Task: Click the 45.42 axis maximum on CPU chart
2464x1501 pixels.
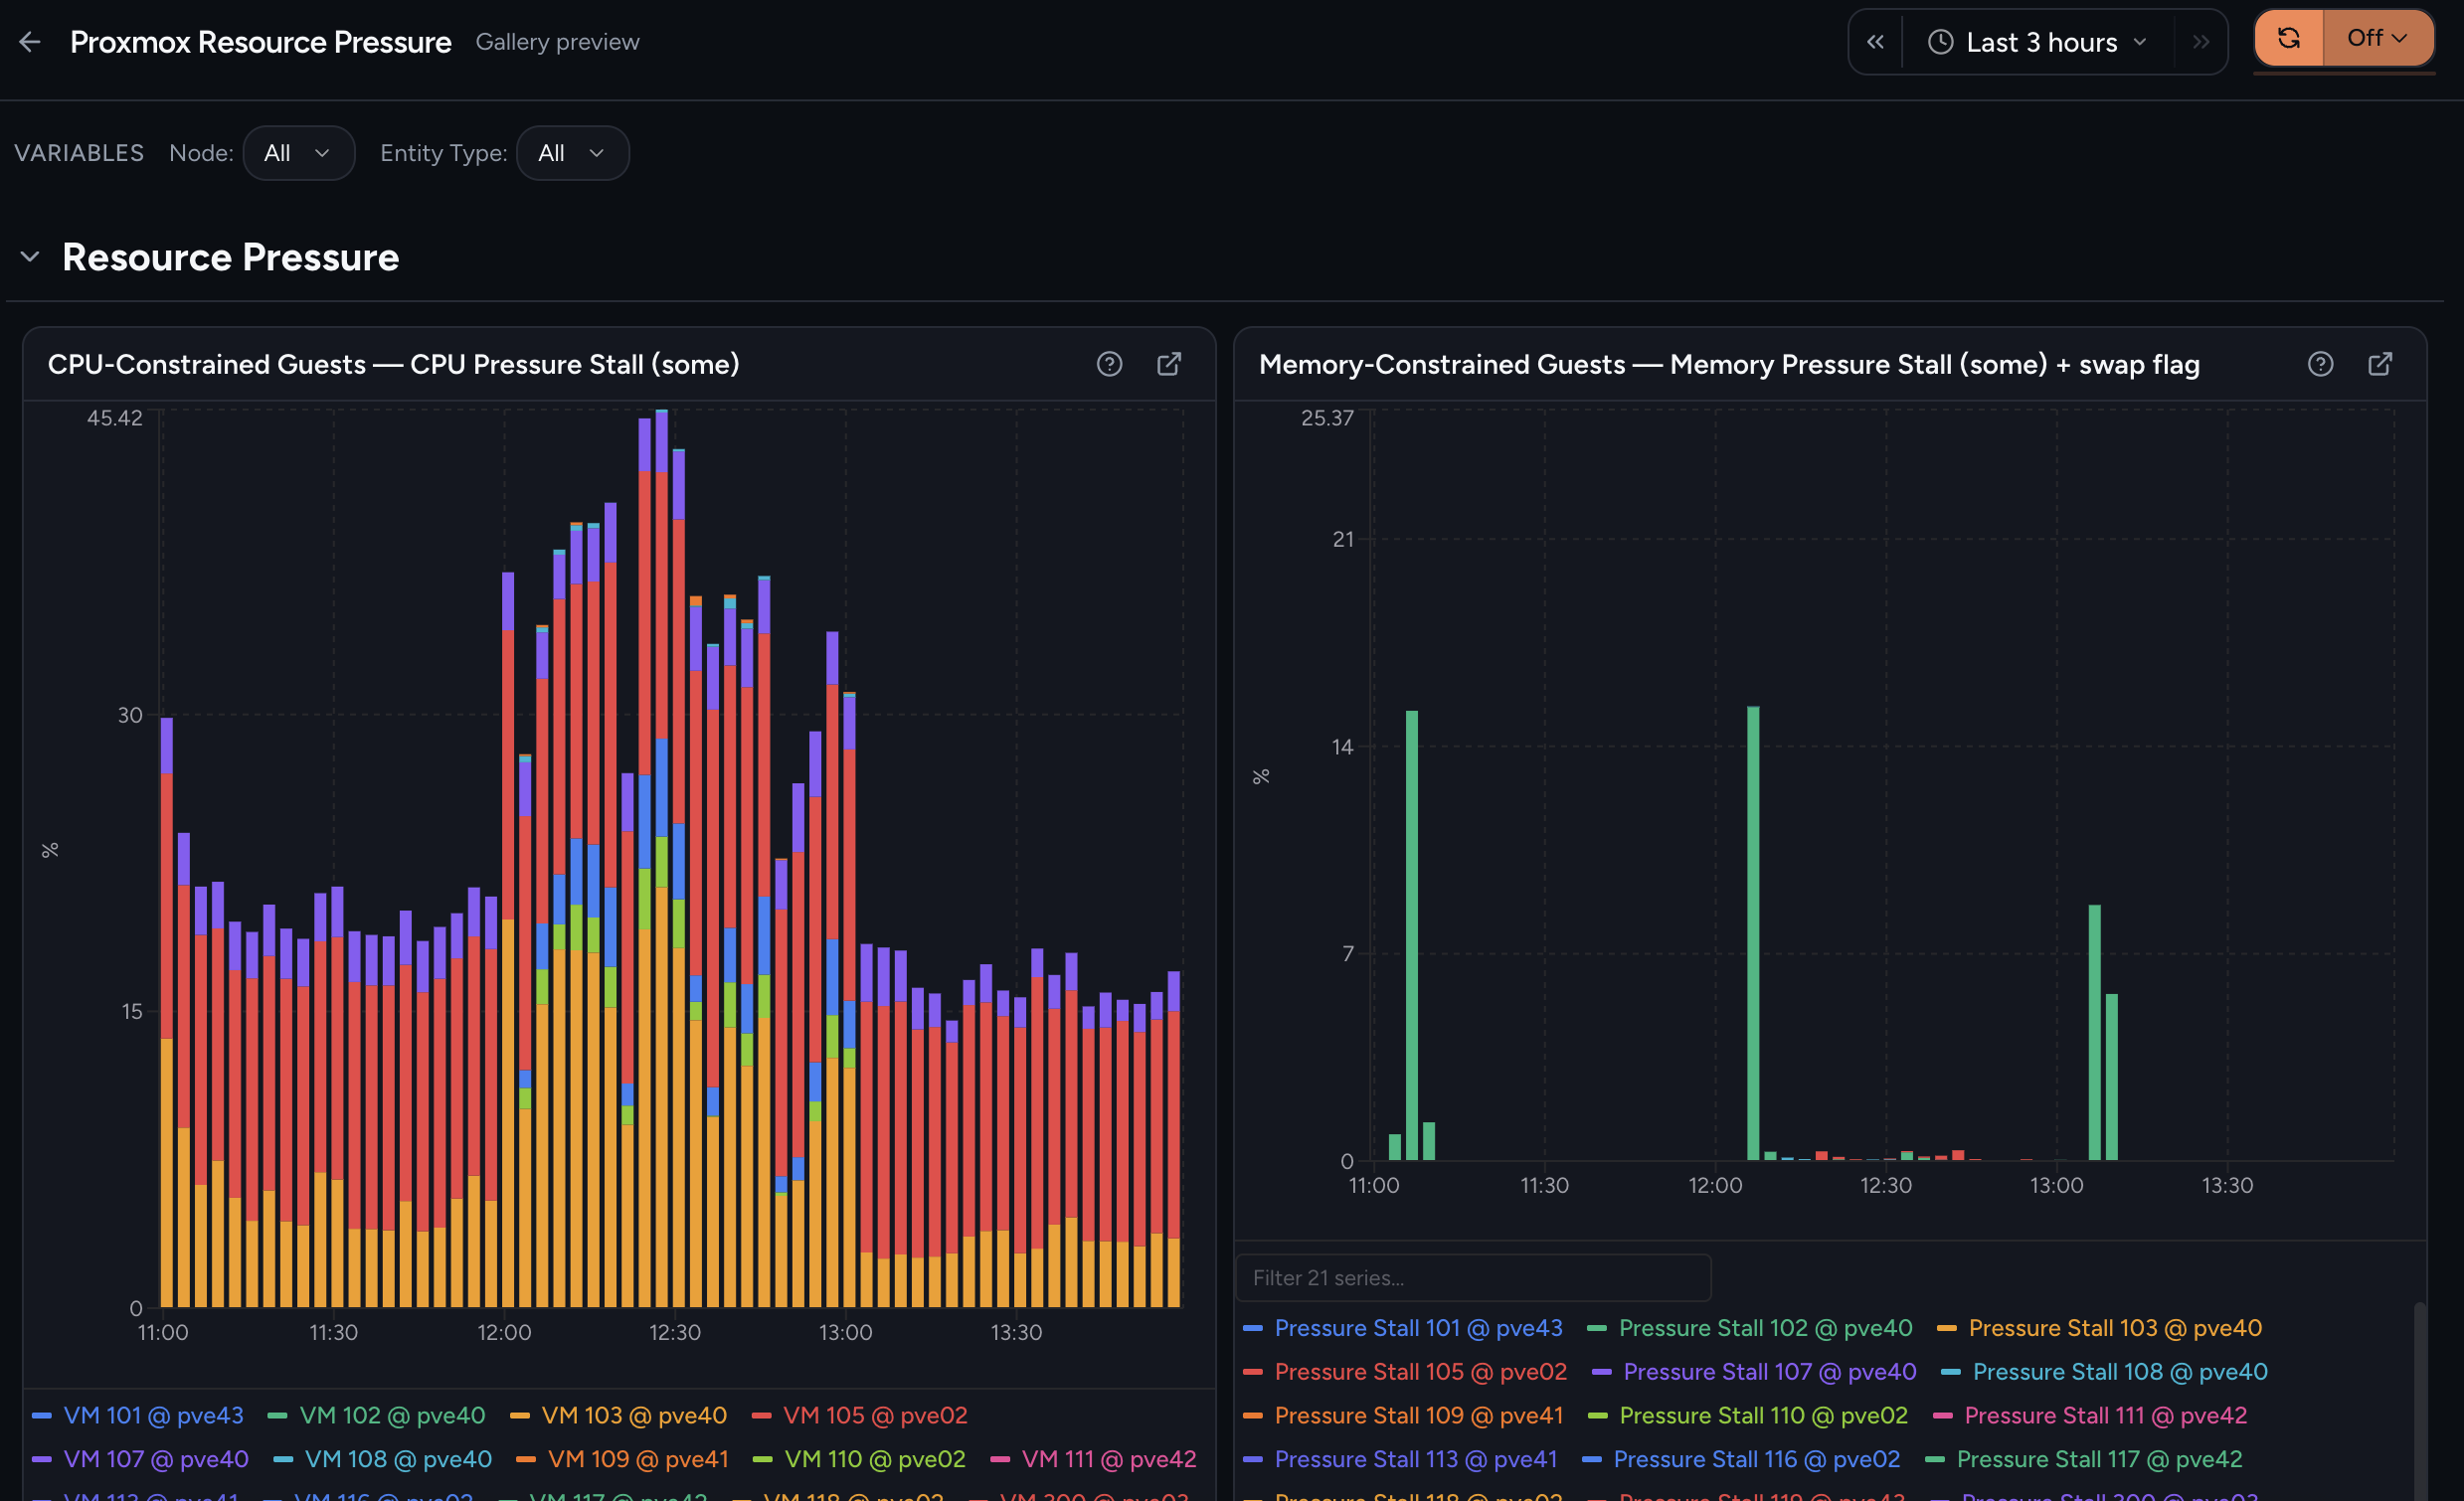Action: pos(115,418)
